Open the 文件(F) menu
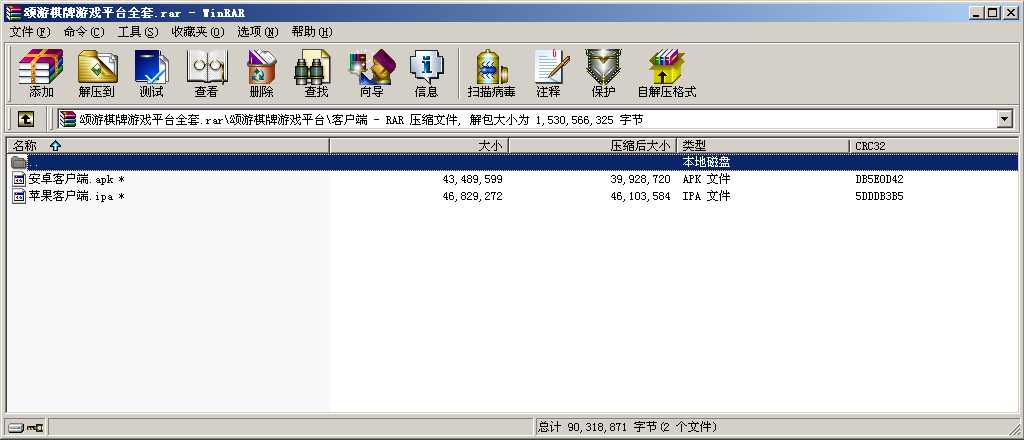This screenshot has width=1024, height=440. [30, 31]
